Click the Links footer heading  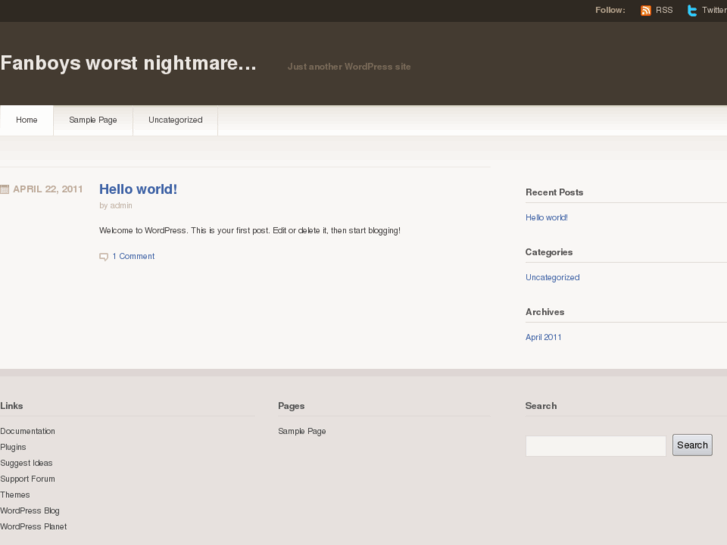click(x=12, y=406)
